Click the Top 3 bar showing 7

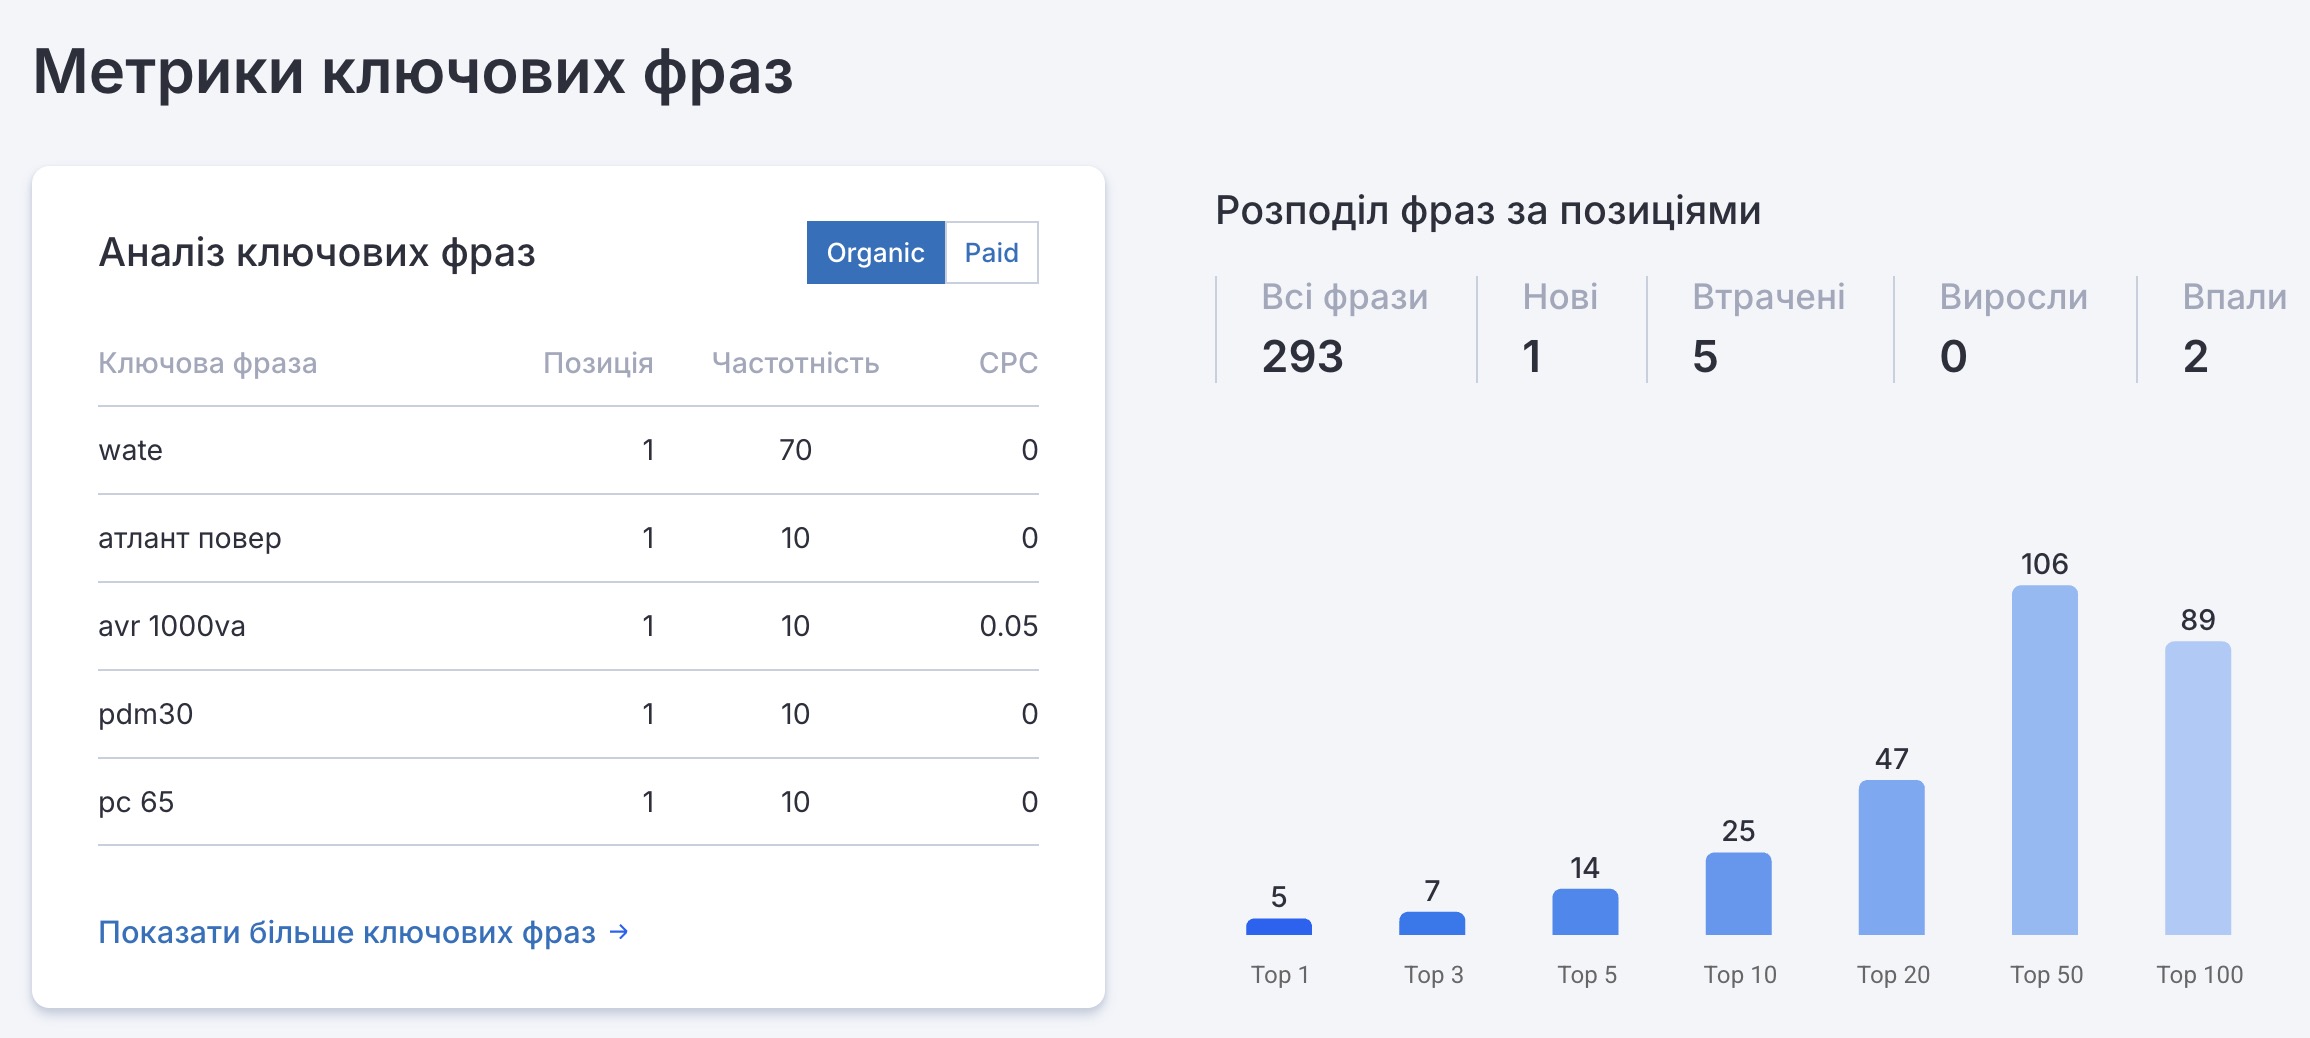pyautogui.click(x=1431, y=923)
